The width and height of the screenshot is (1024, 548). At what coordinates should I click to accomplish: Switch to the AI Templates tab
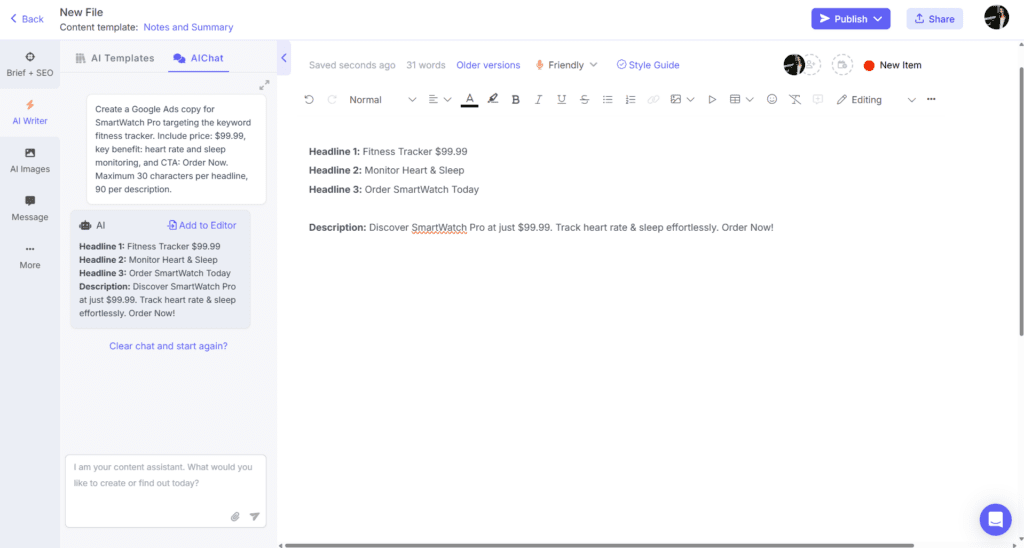(114, 58)
